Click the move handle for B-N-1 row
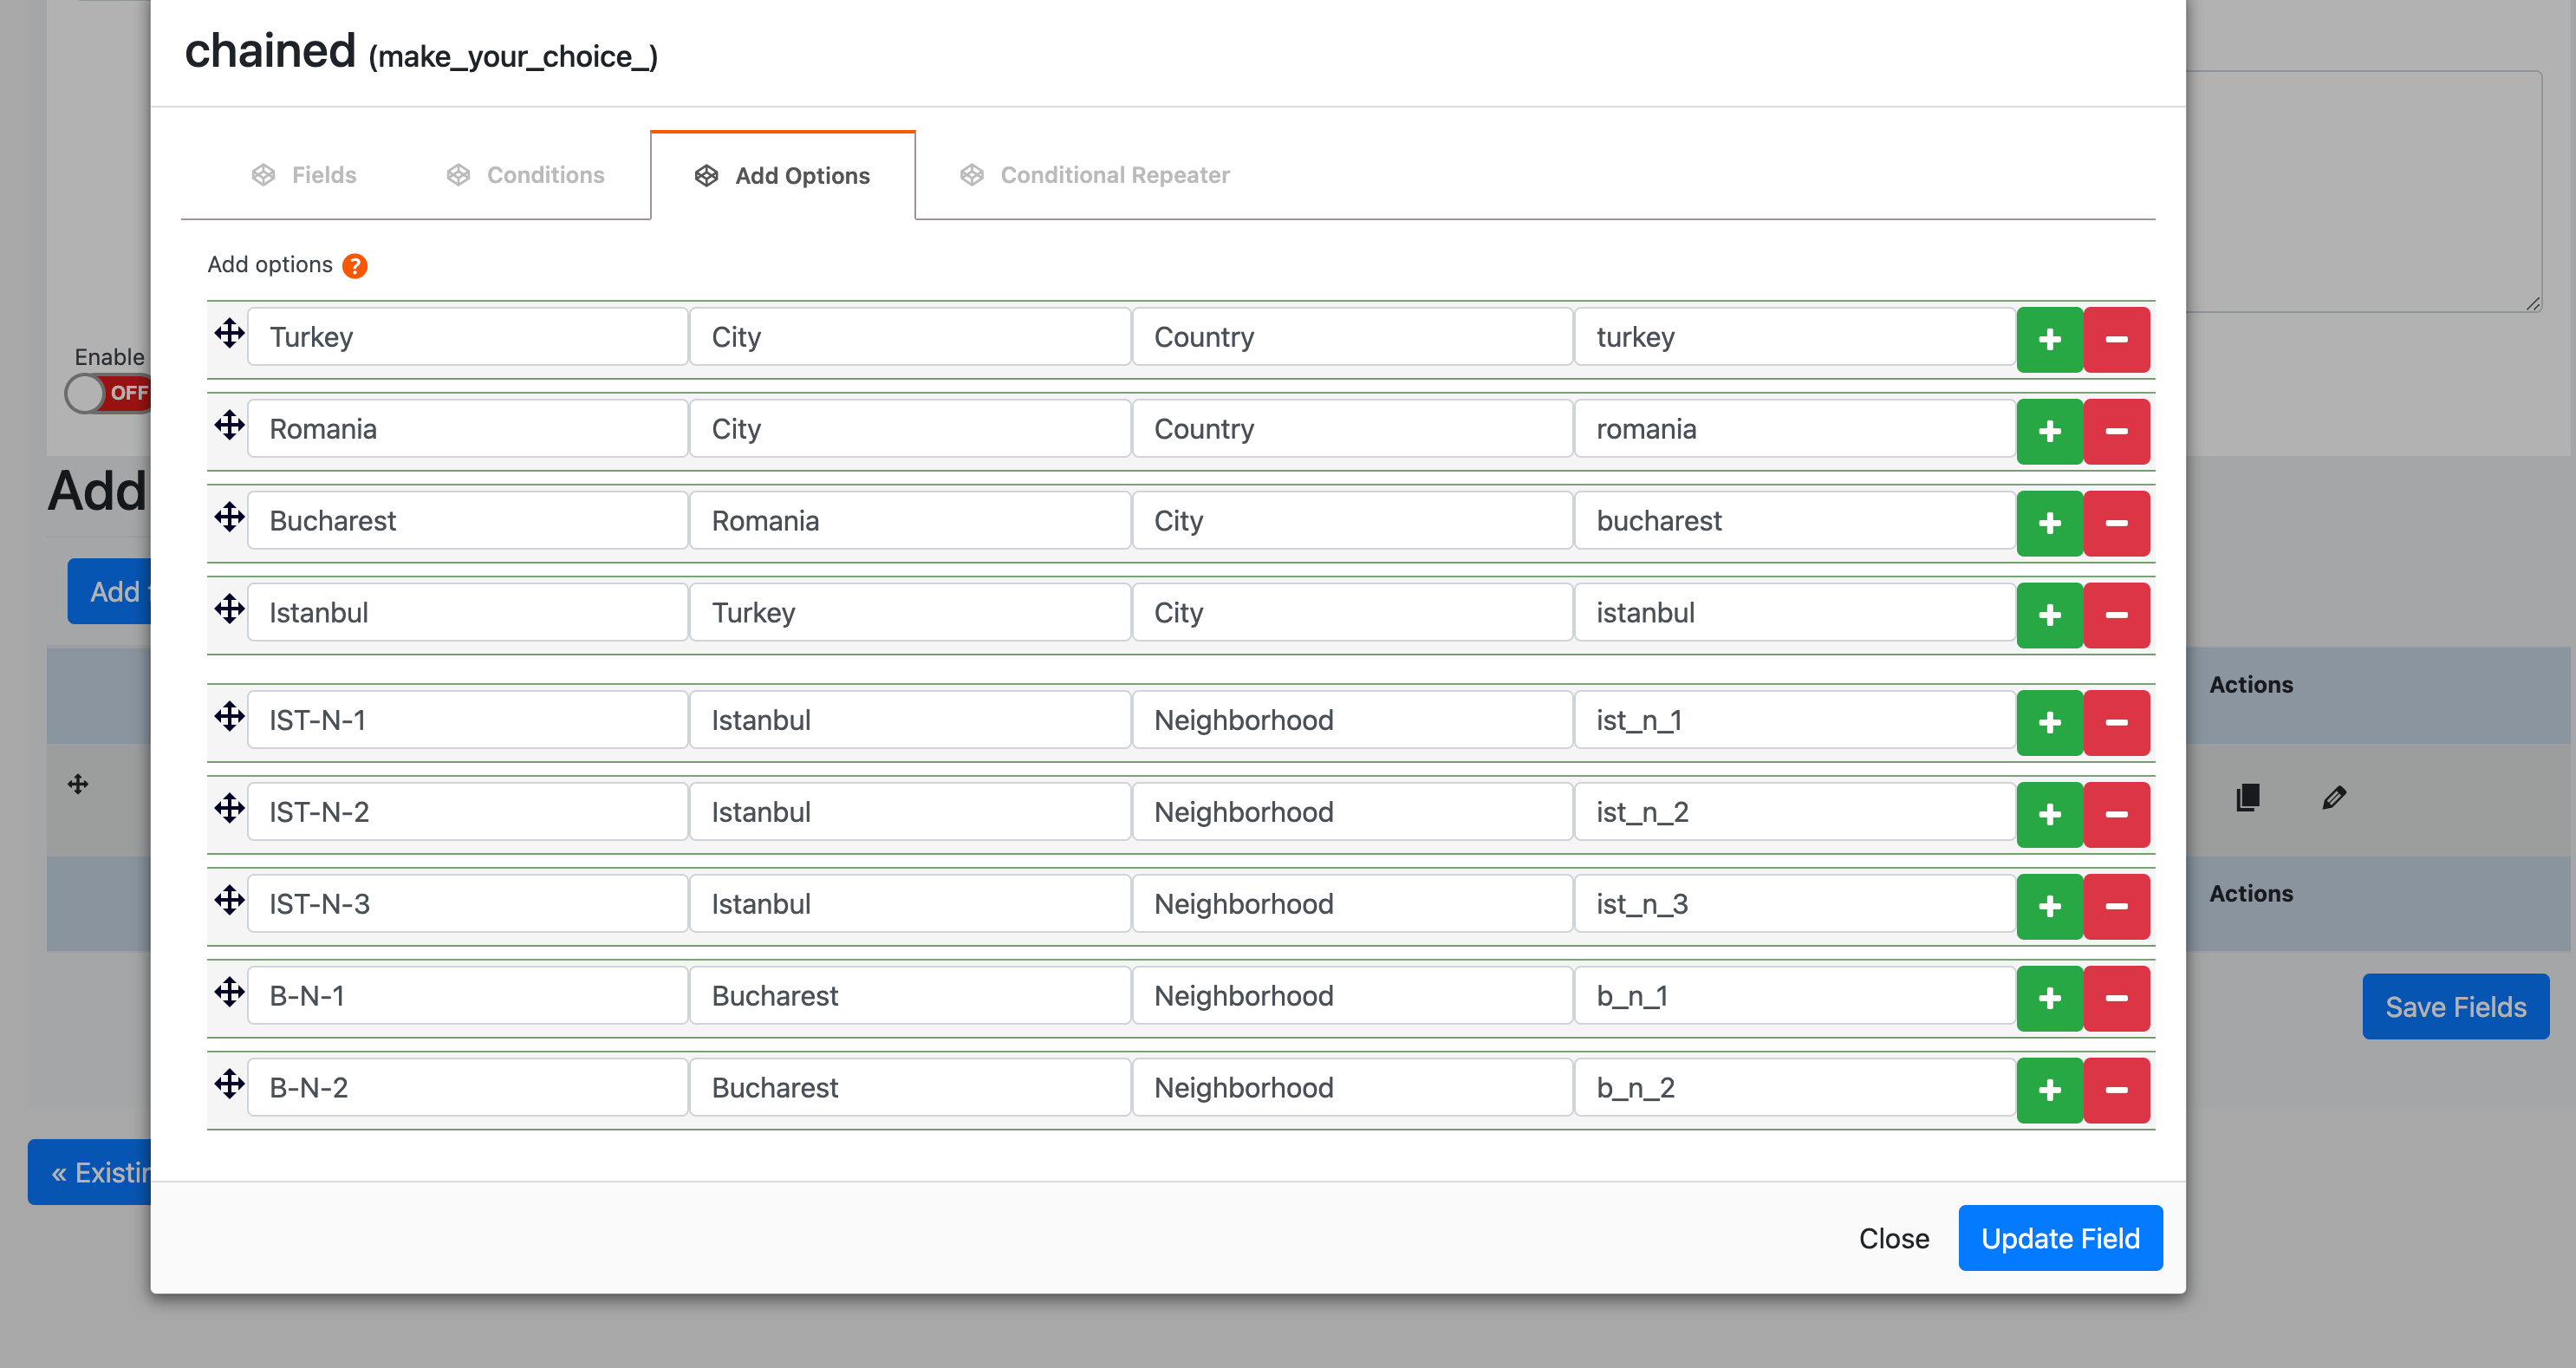This screenshot has width=2576, height=1368. click(x=229, y=993)
